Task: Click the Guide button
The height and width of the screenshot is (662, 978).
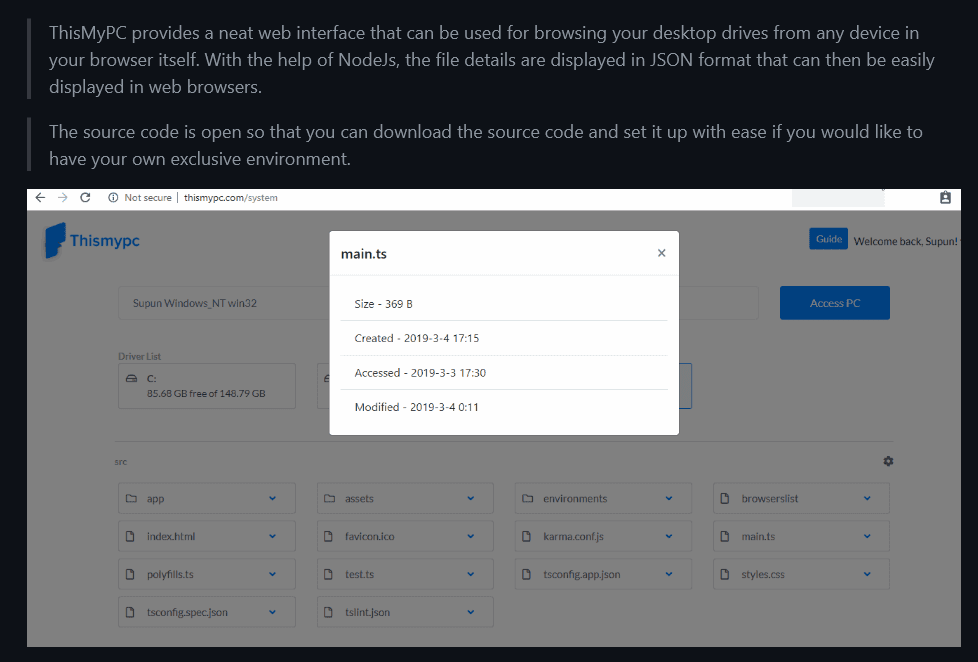Action: click(828, 239)
